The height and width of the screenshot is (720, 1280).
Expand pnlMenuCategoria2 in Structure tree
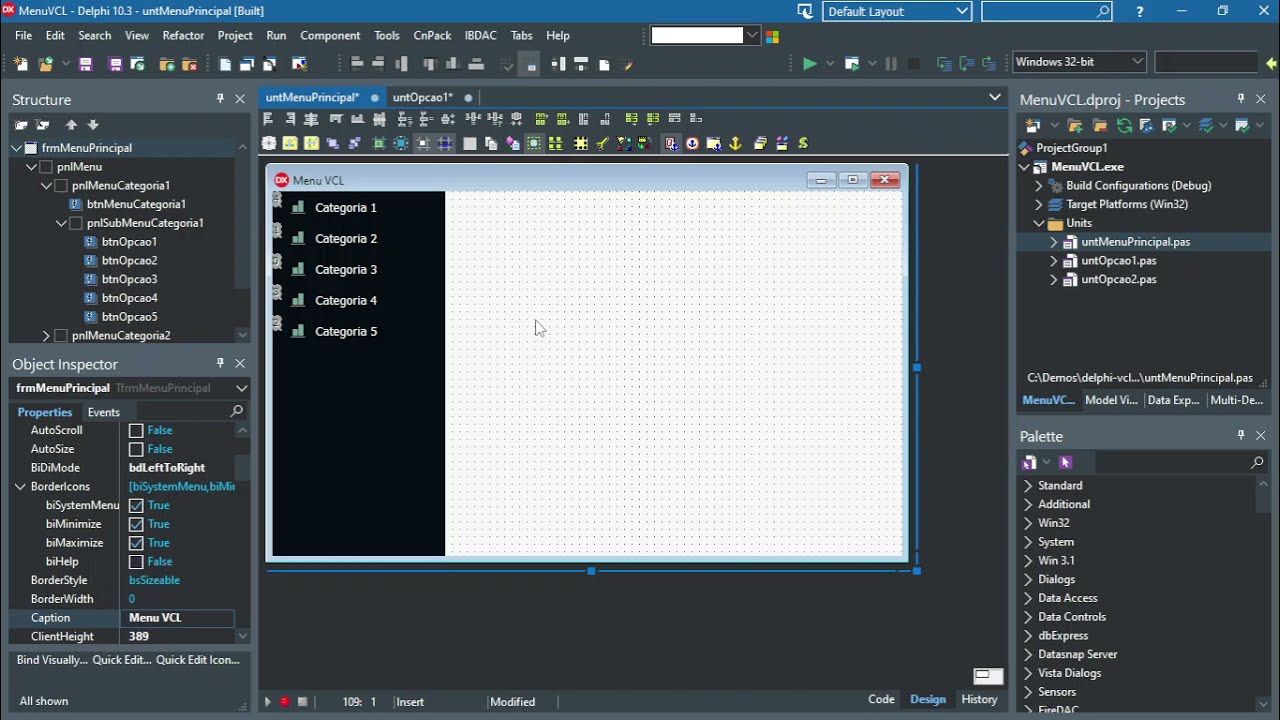pyautogui.click(x=46, y=336)
